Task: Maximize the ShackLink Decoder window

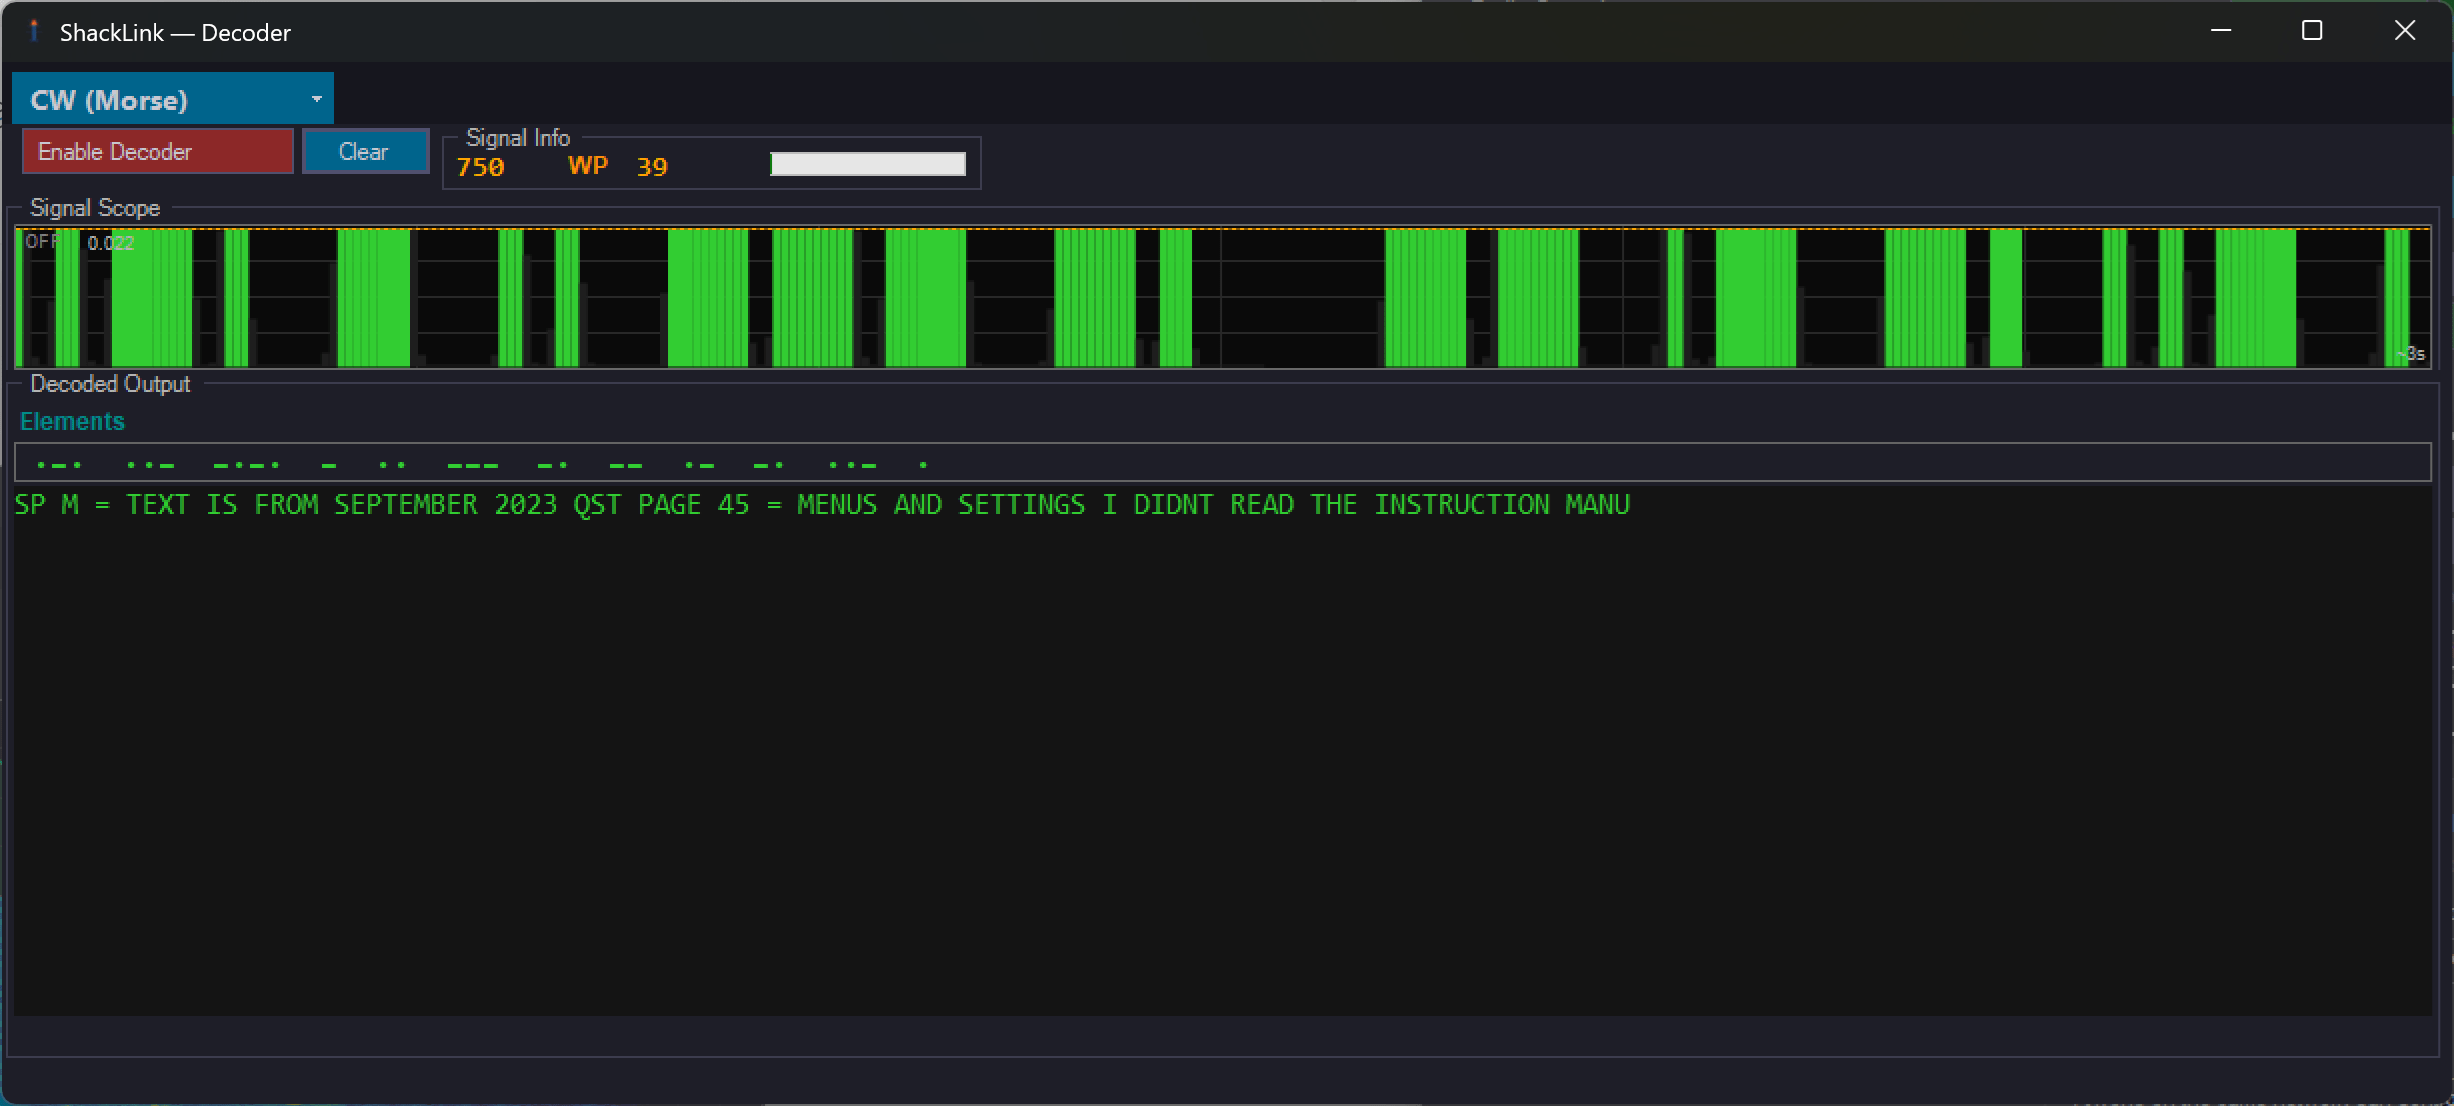Action: point(2312,31)
